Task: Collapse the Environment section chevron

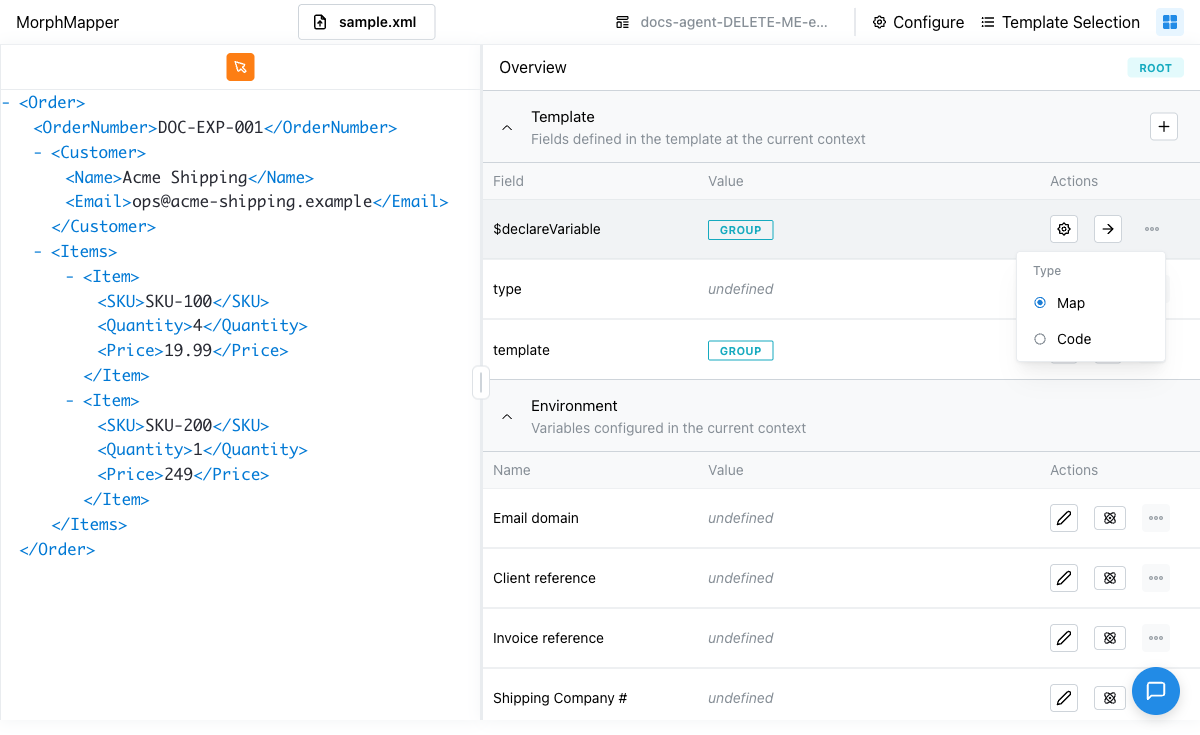Action: point(507,417)
